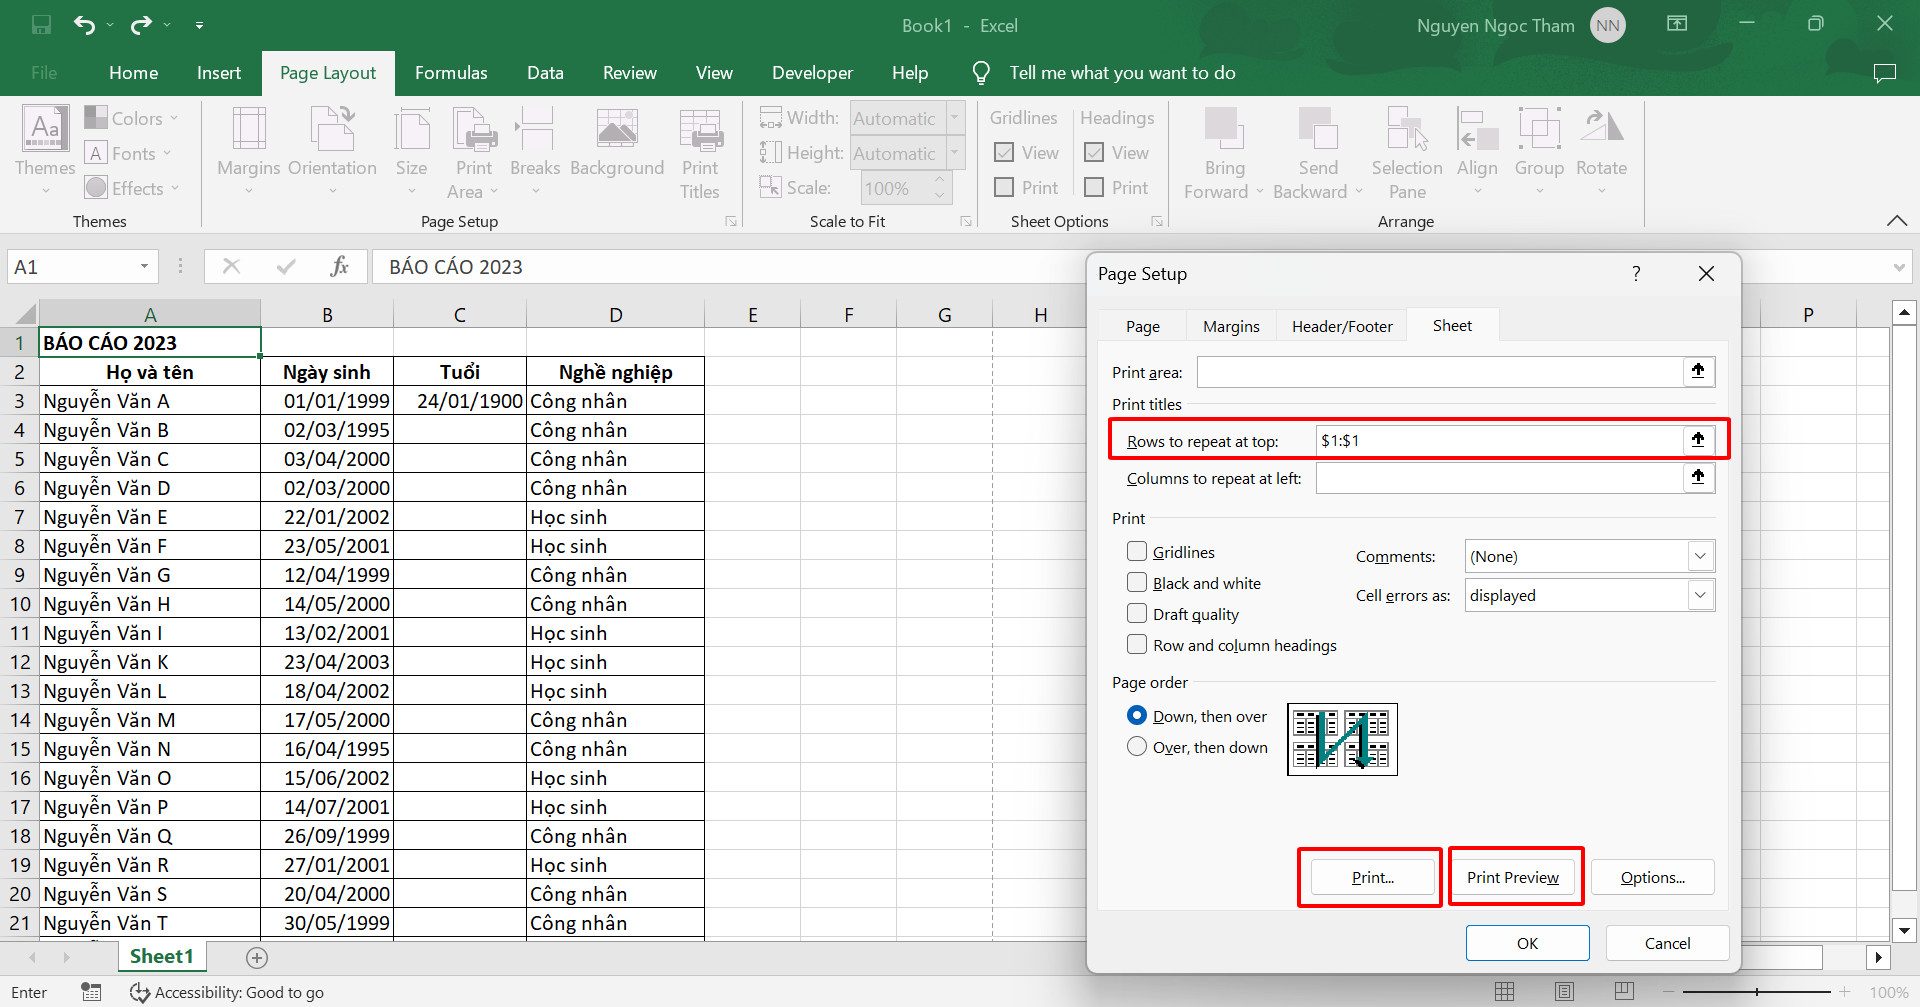Check the Black and white option
Screen dimensions: 1920x1007
point(1137,583)
